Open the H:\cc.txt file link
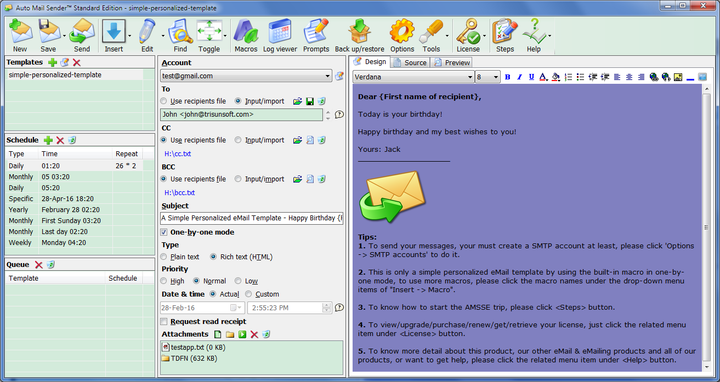The height and width of the screenshot is (382, 720). pos(178,154)
